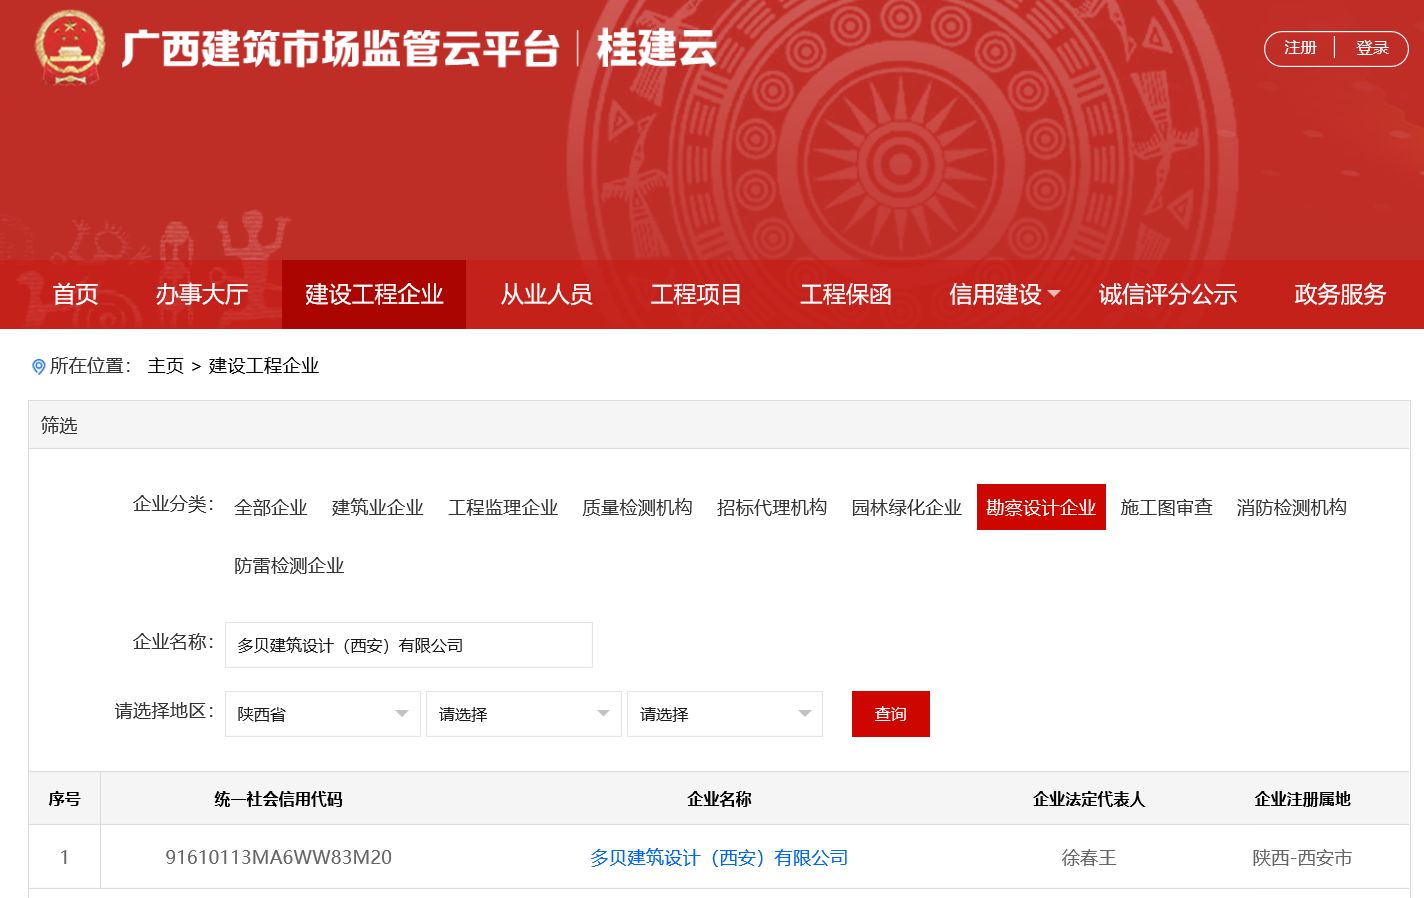Click the 统一社会信用代码 column header
This screenshot has height=898, width=1424.
(x=278, y=799)
